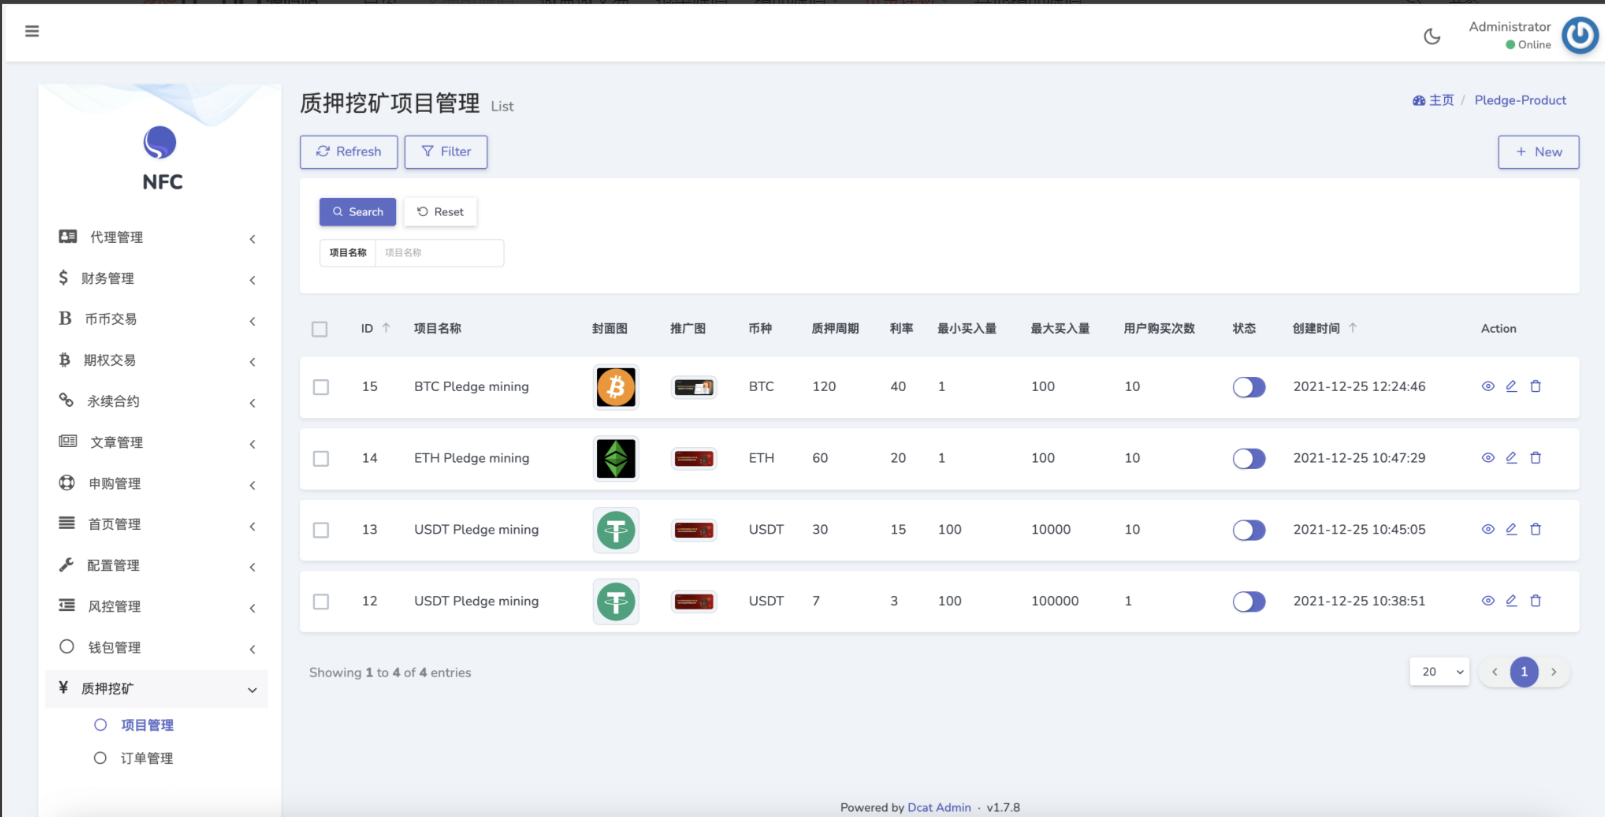The image size is (1605, 817).
Task: Click view eye icon for BTC Pledge mining
Action: tap(1488, 387)
